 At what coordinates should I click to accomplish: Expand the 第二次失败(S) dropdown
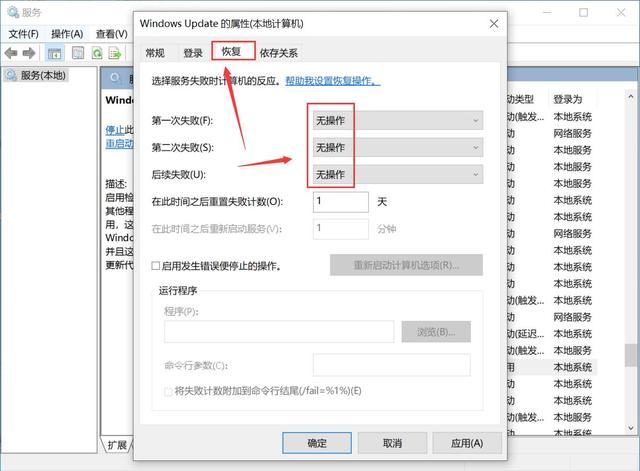pyautogui.click(x=398, y=147)
